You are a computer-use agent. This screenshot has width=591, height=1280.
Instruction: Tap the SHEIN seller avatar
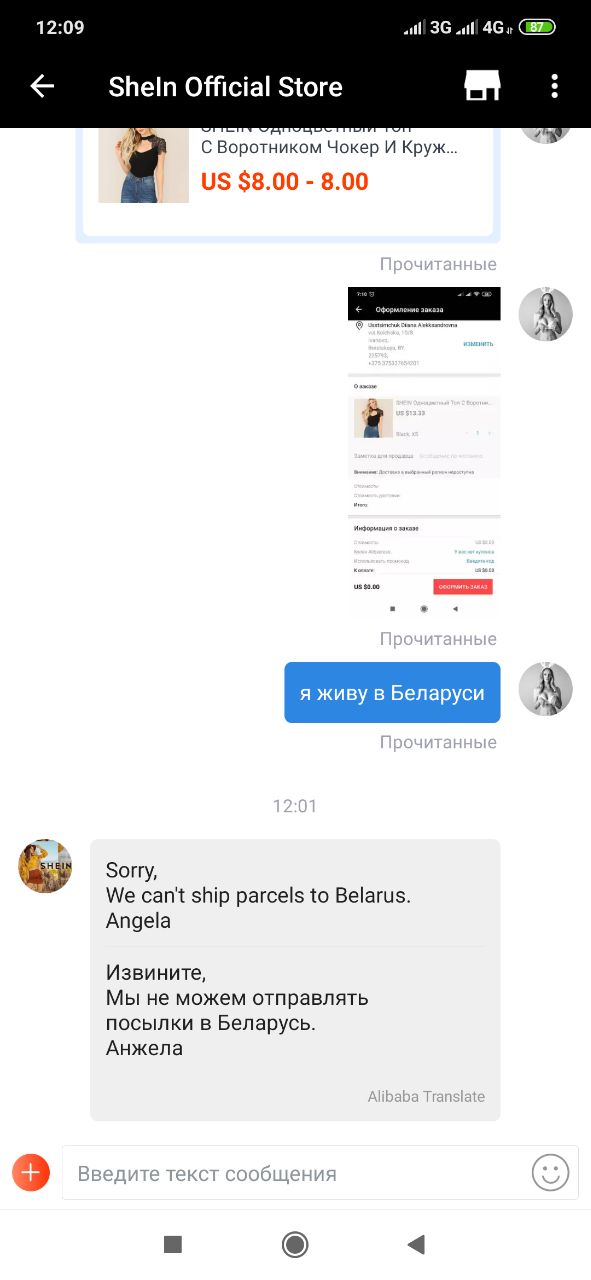[x=45, y=866]
